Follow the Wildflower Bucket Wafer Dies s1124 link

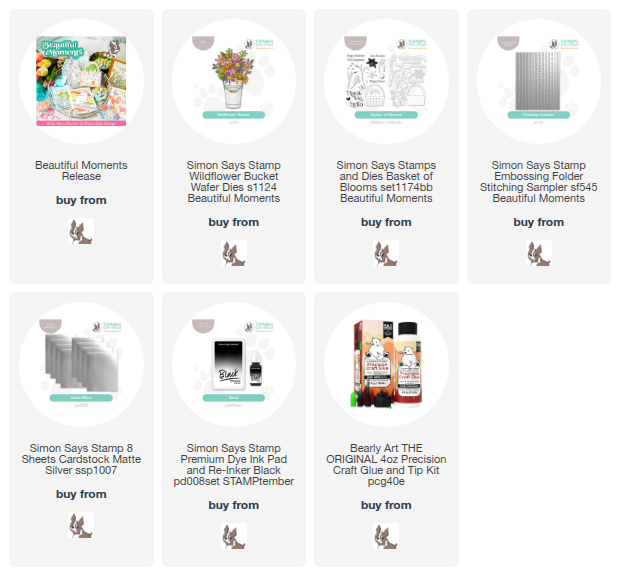click(x=234, y=182)
